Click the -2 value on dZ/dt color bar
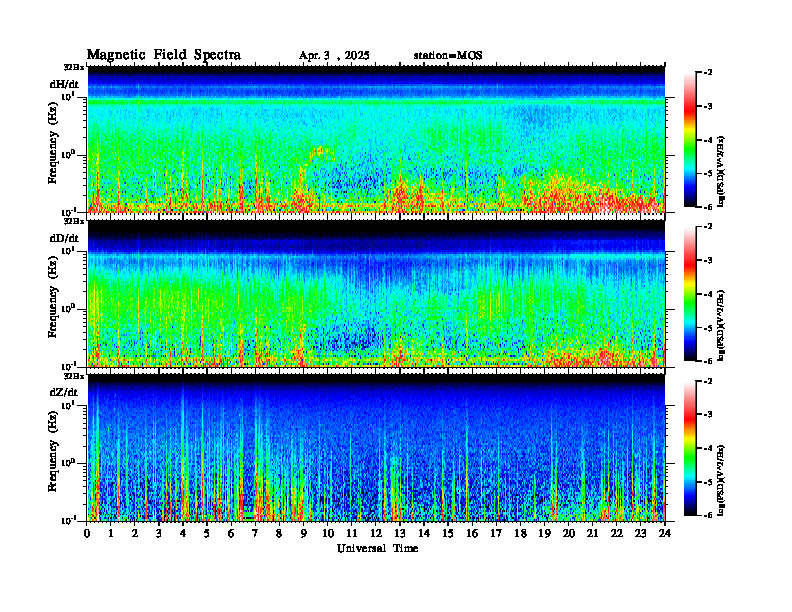 coord(708,381)
